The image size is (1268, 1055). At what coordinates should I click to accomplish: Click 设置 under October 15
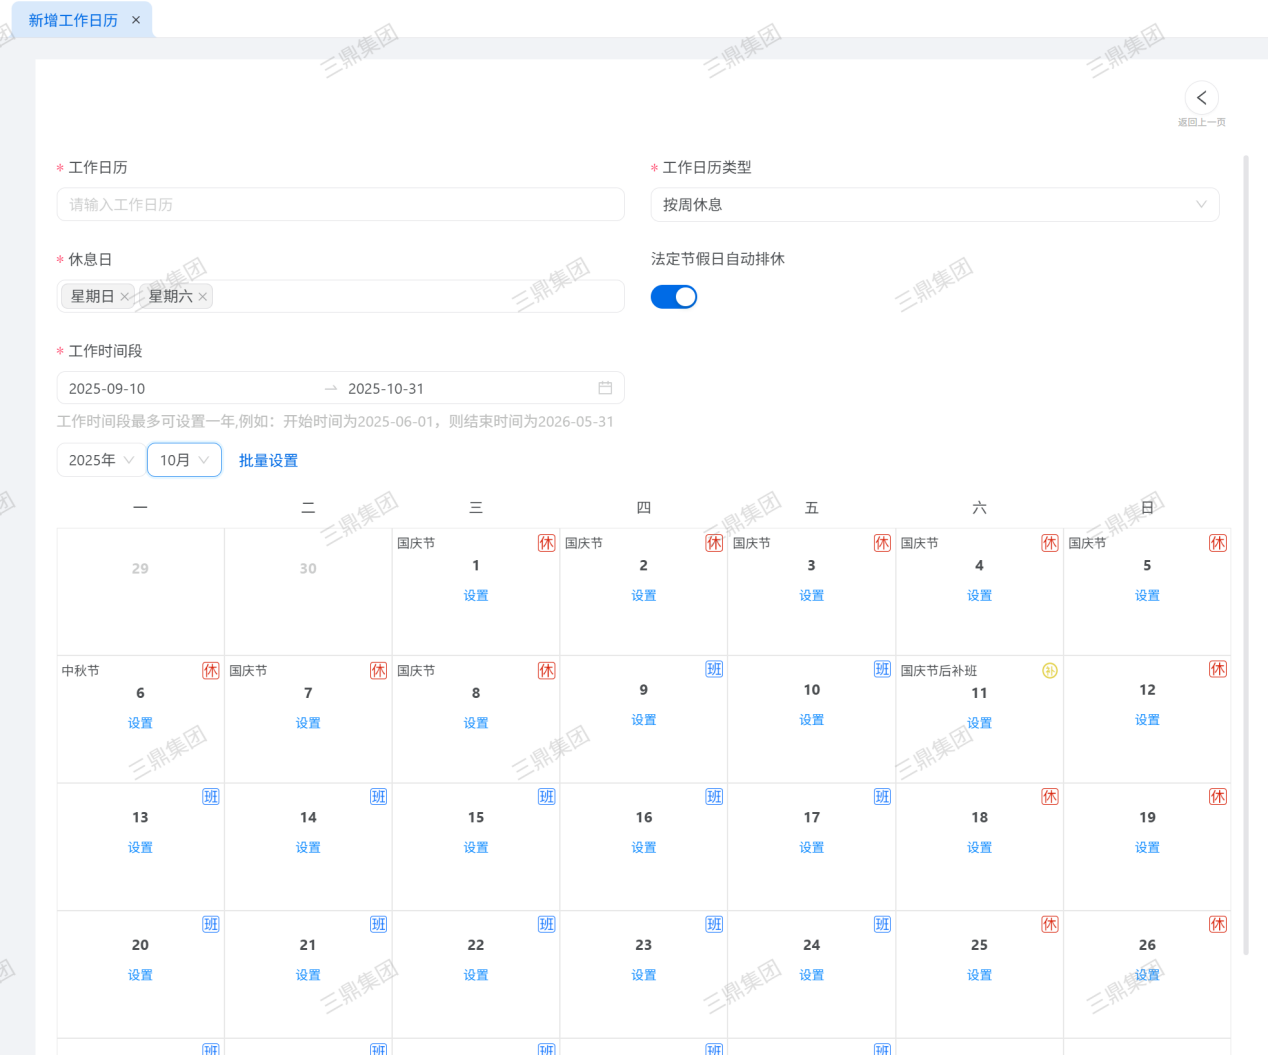476,848
